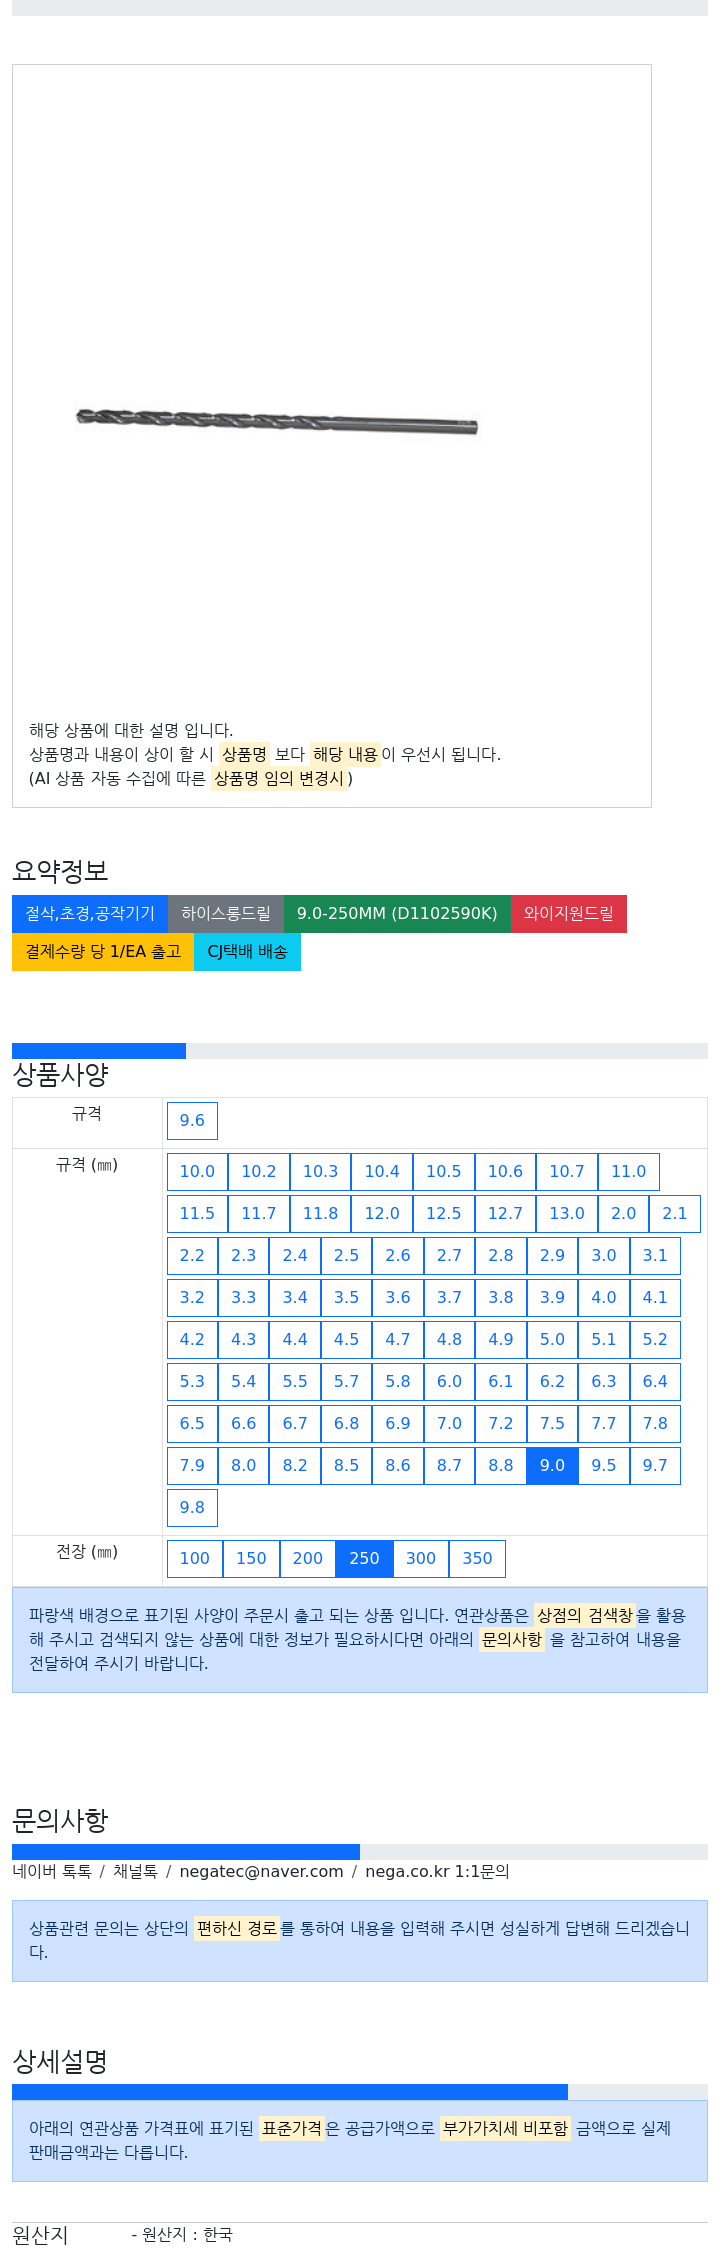The height and width of the screenshot is (2255, 720).
Task: Select the 6.0 mm size button
Action: [449, 1382]
